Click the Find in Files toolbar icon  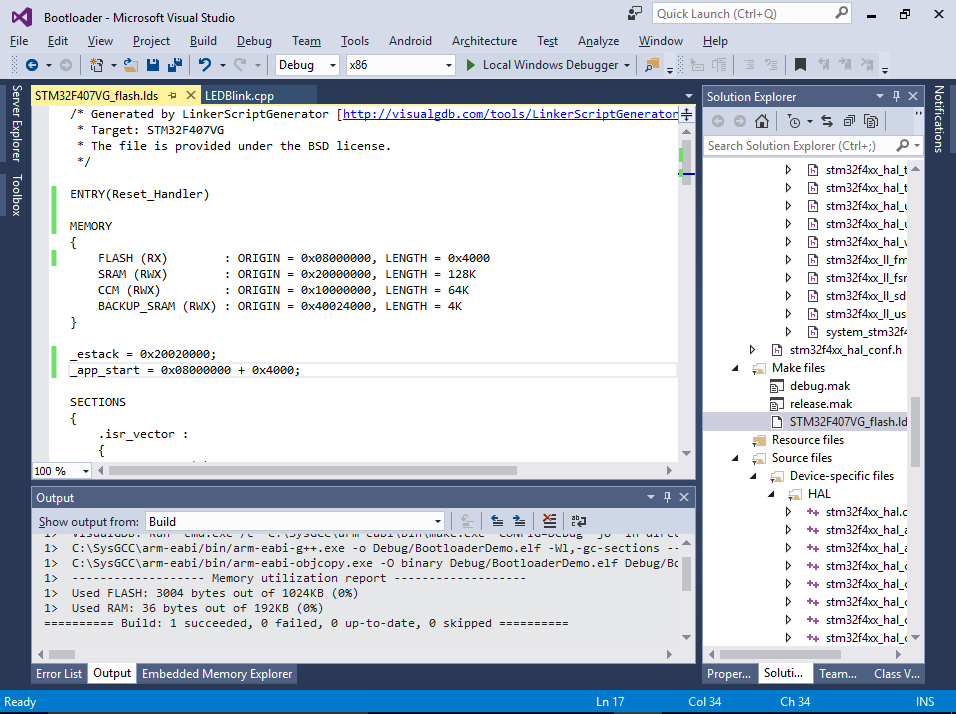pos(652,65)
